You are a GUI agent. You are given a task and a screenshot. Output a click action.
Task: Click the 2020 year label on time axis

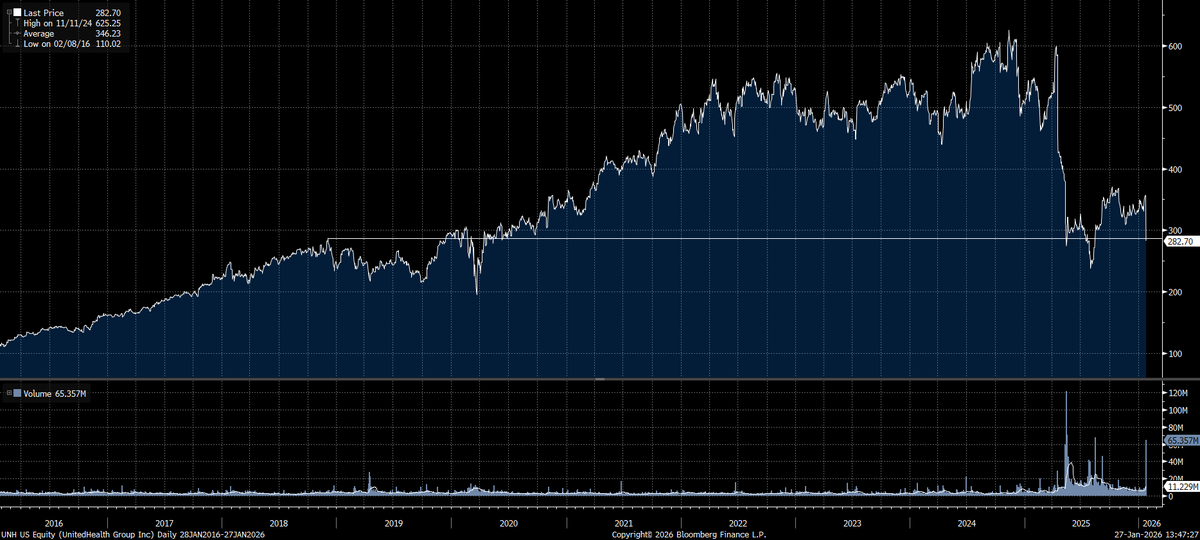508,523
